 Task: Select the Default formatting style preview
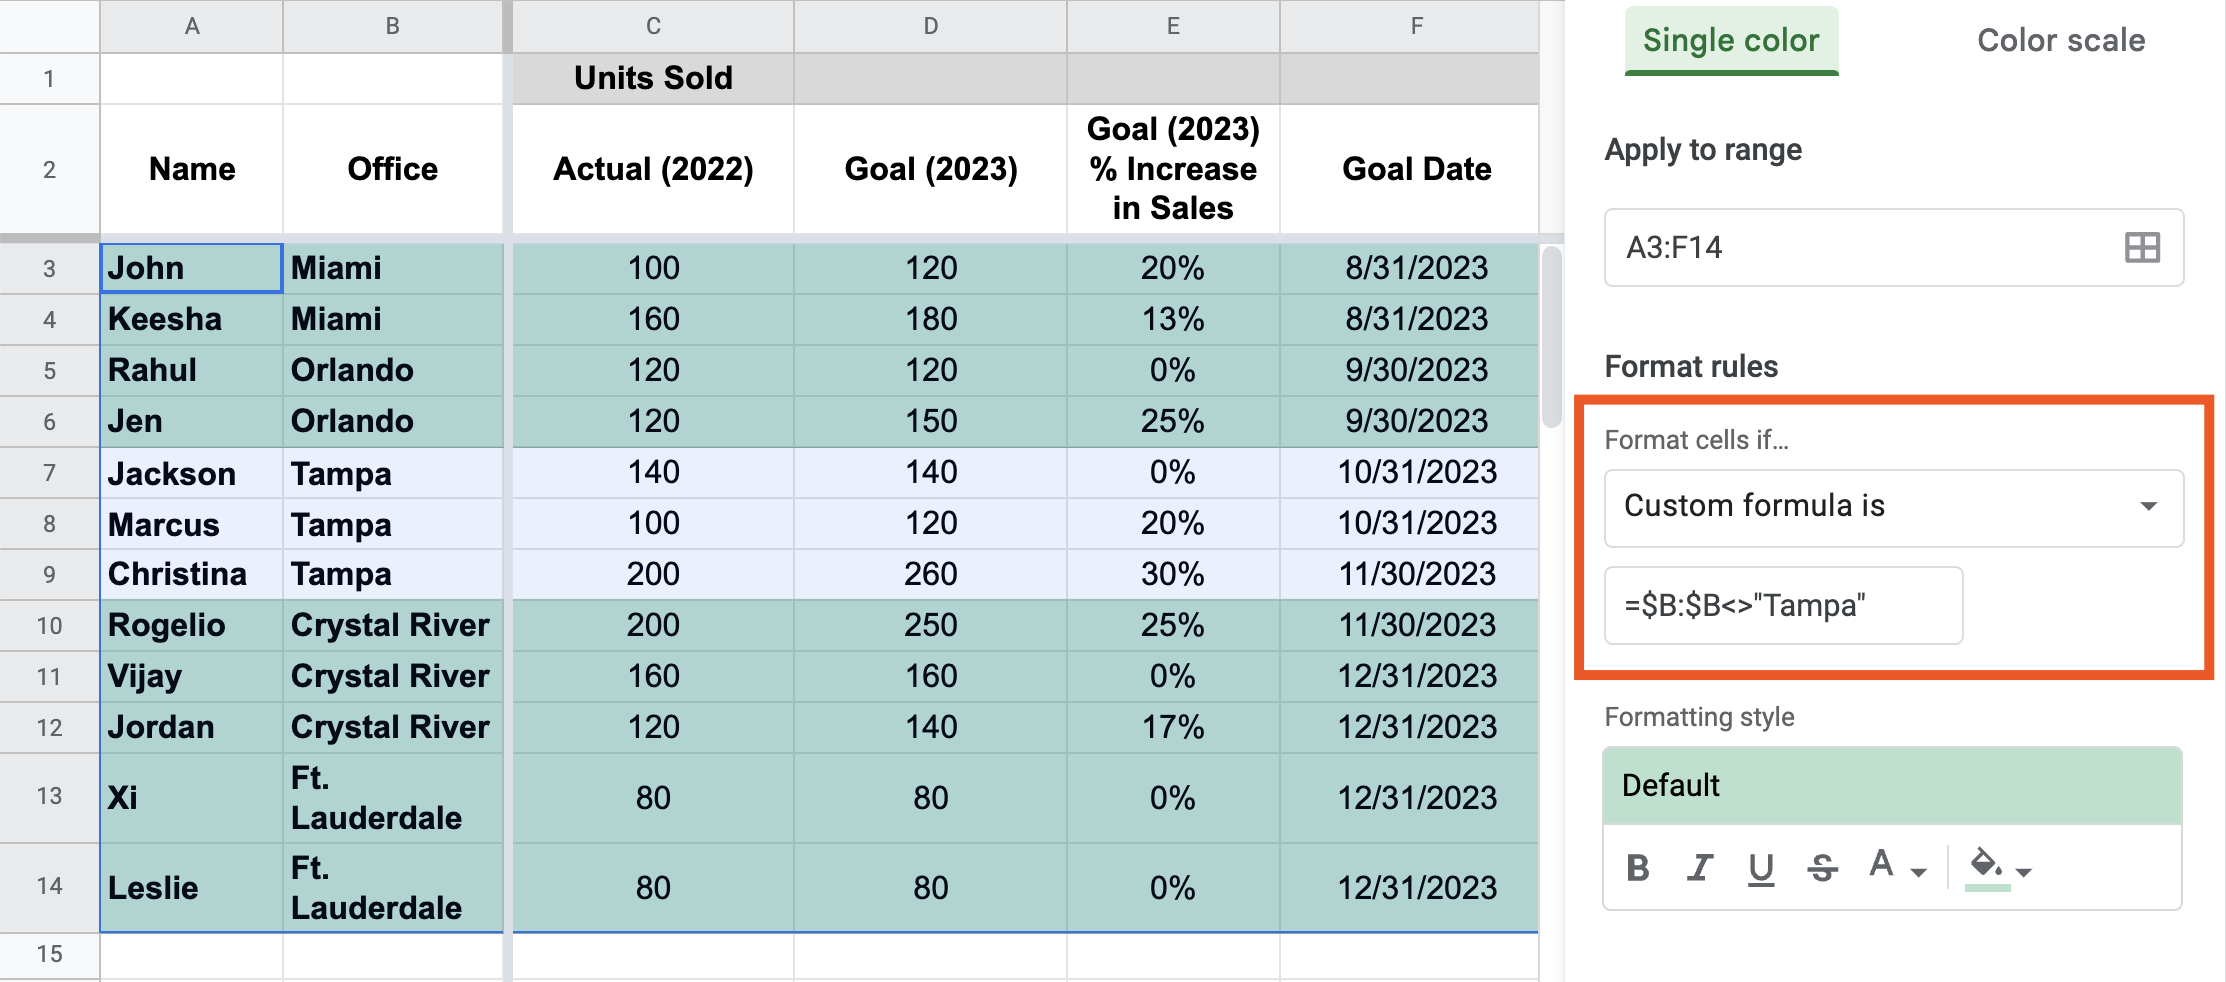point(1892,786)
